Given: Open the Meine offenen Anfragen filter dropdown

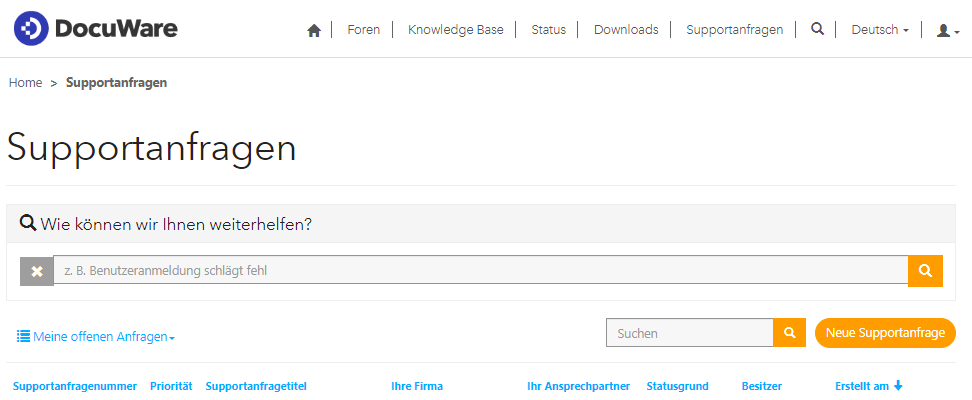Looking at the screenshot, I should (x=96, y=337).
